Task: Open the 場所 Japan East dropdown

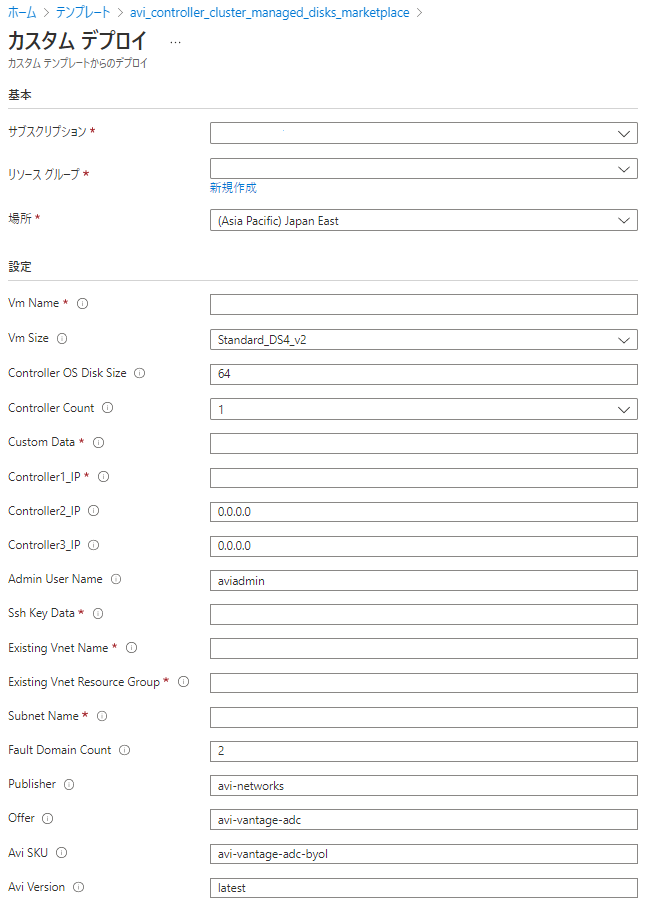Action: [x=424, y=221]
